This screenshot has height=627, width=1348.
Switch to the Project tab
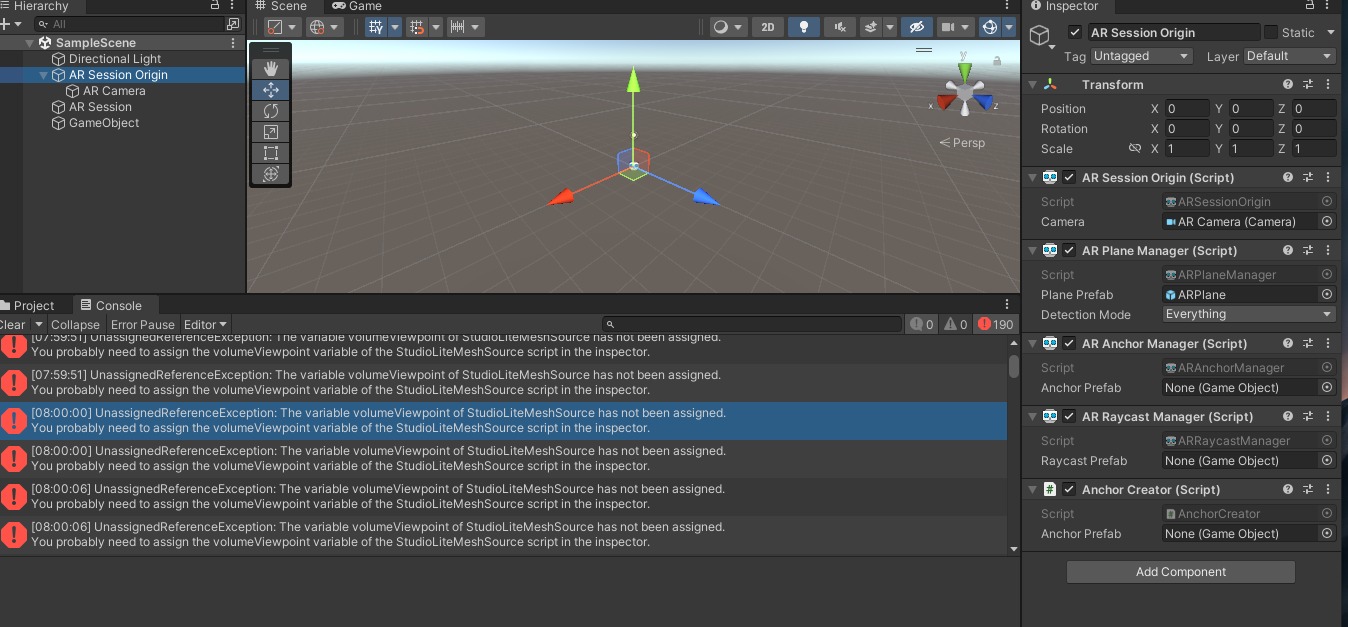pyautogui.click(x=33, y=306)
